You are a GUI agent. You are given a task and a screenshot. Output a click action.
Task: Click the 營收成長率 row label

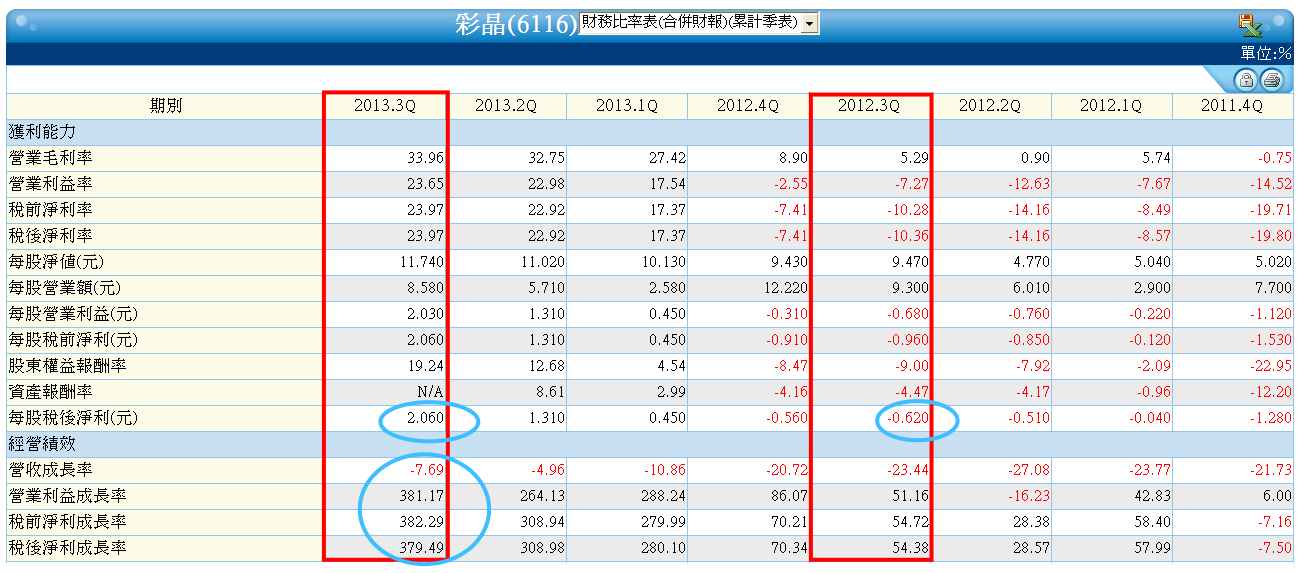[50, 469]
